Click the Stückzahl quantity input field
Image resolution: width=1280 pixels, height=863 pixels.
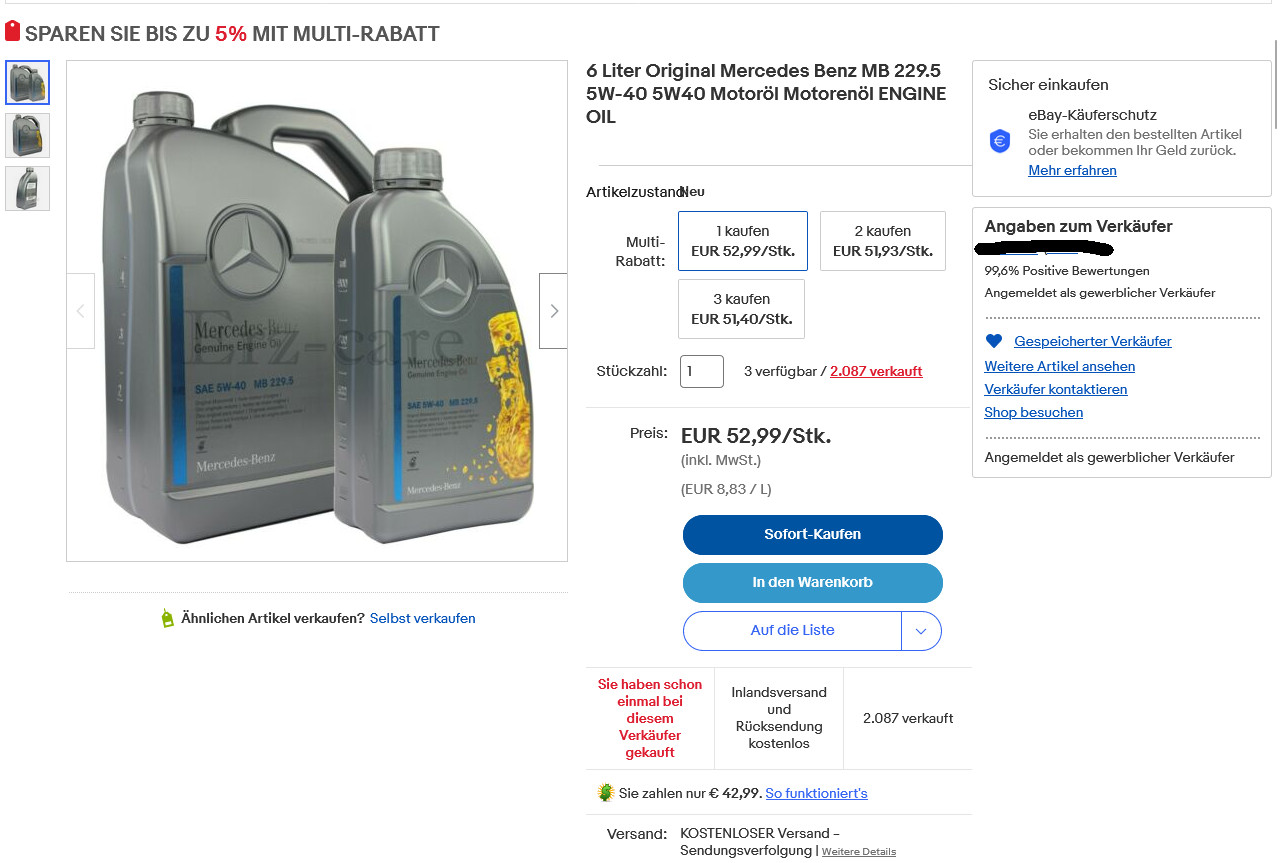(x=701, y=371)
